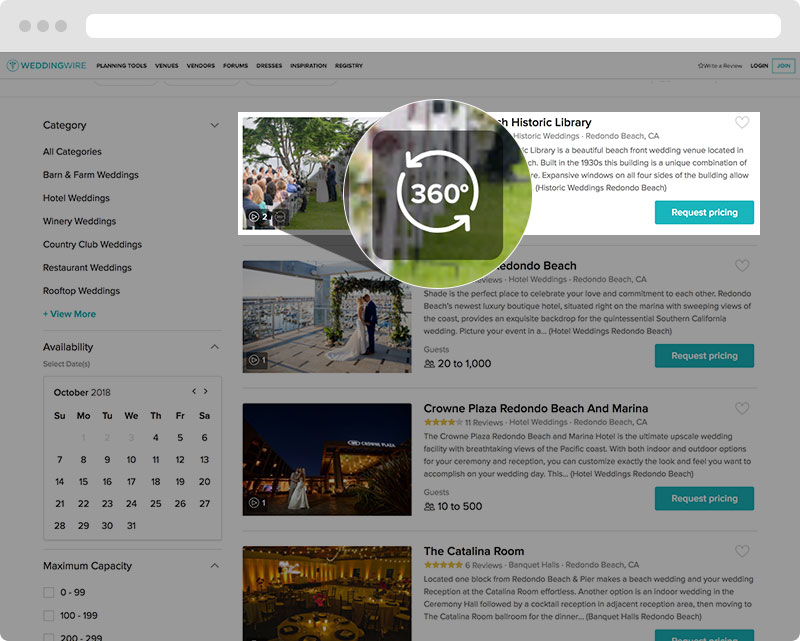Filter by Restaurant Weddings
This screenshot has width=800, height=641.
[x=87, y=267]
